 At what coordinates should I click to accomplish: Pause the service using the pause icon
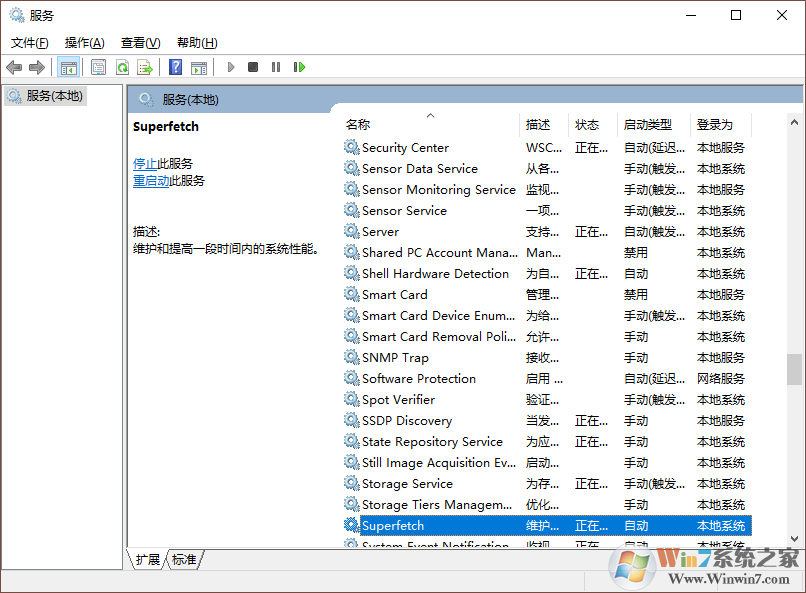click(277, 67)
